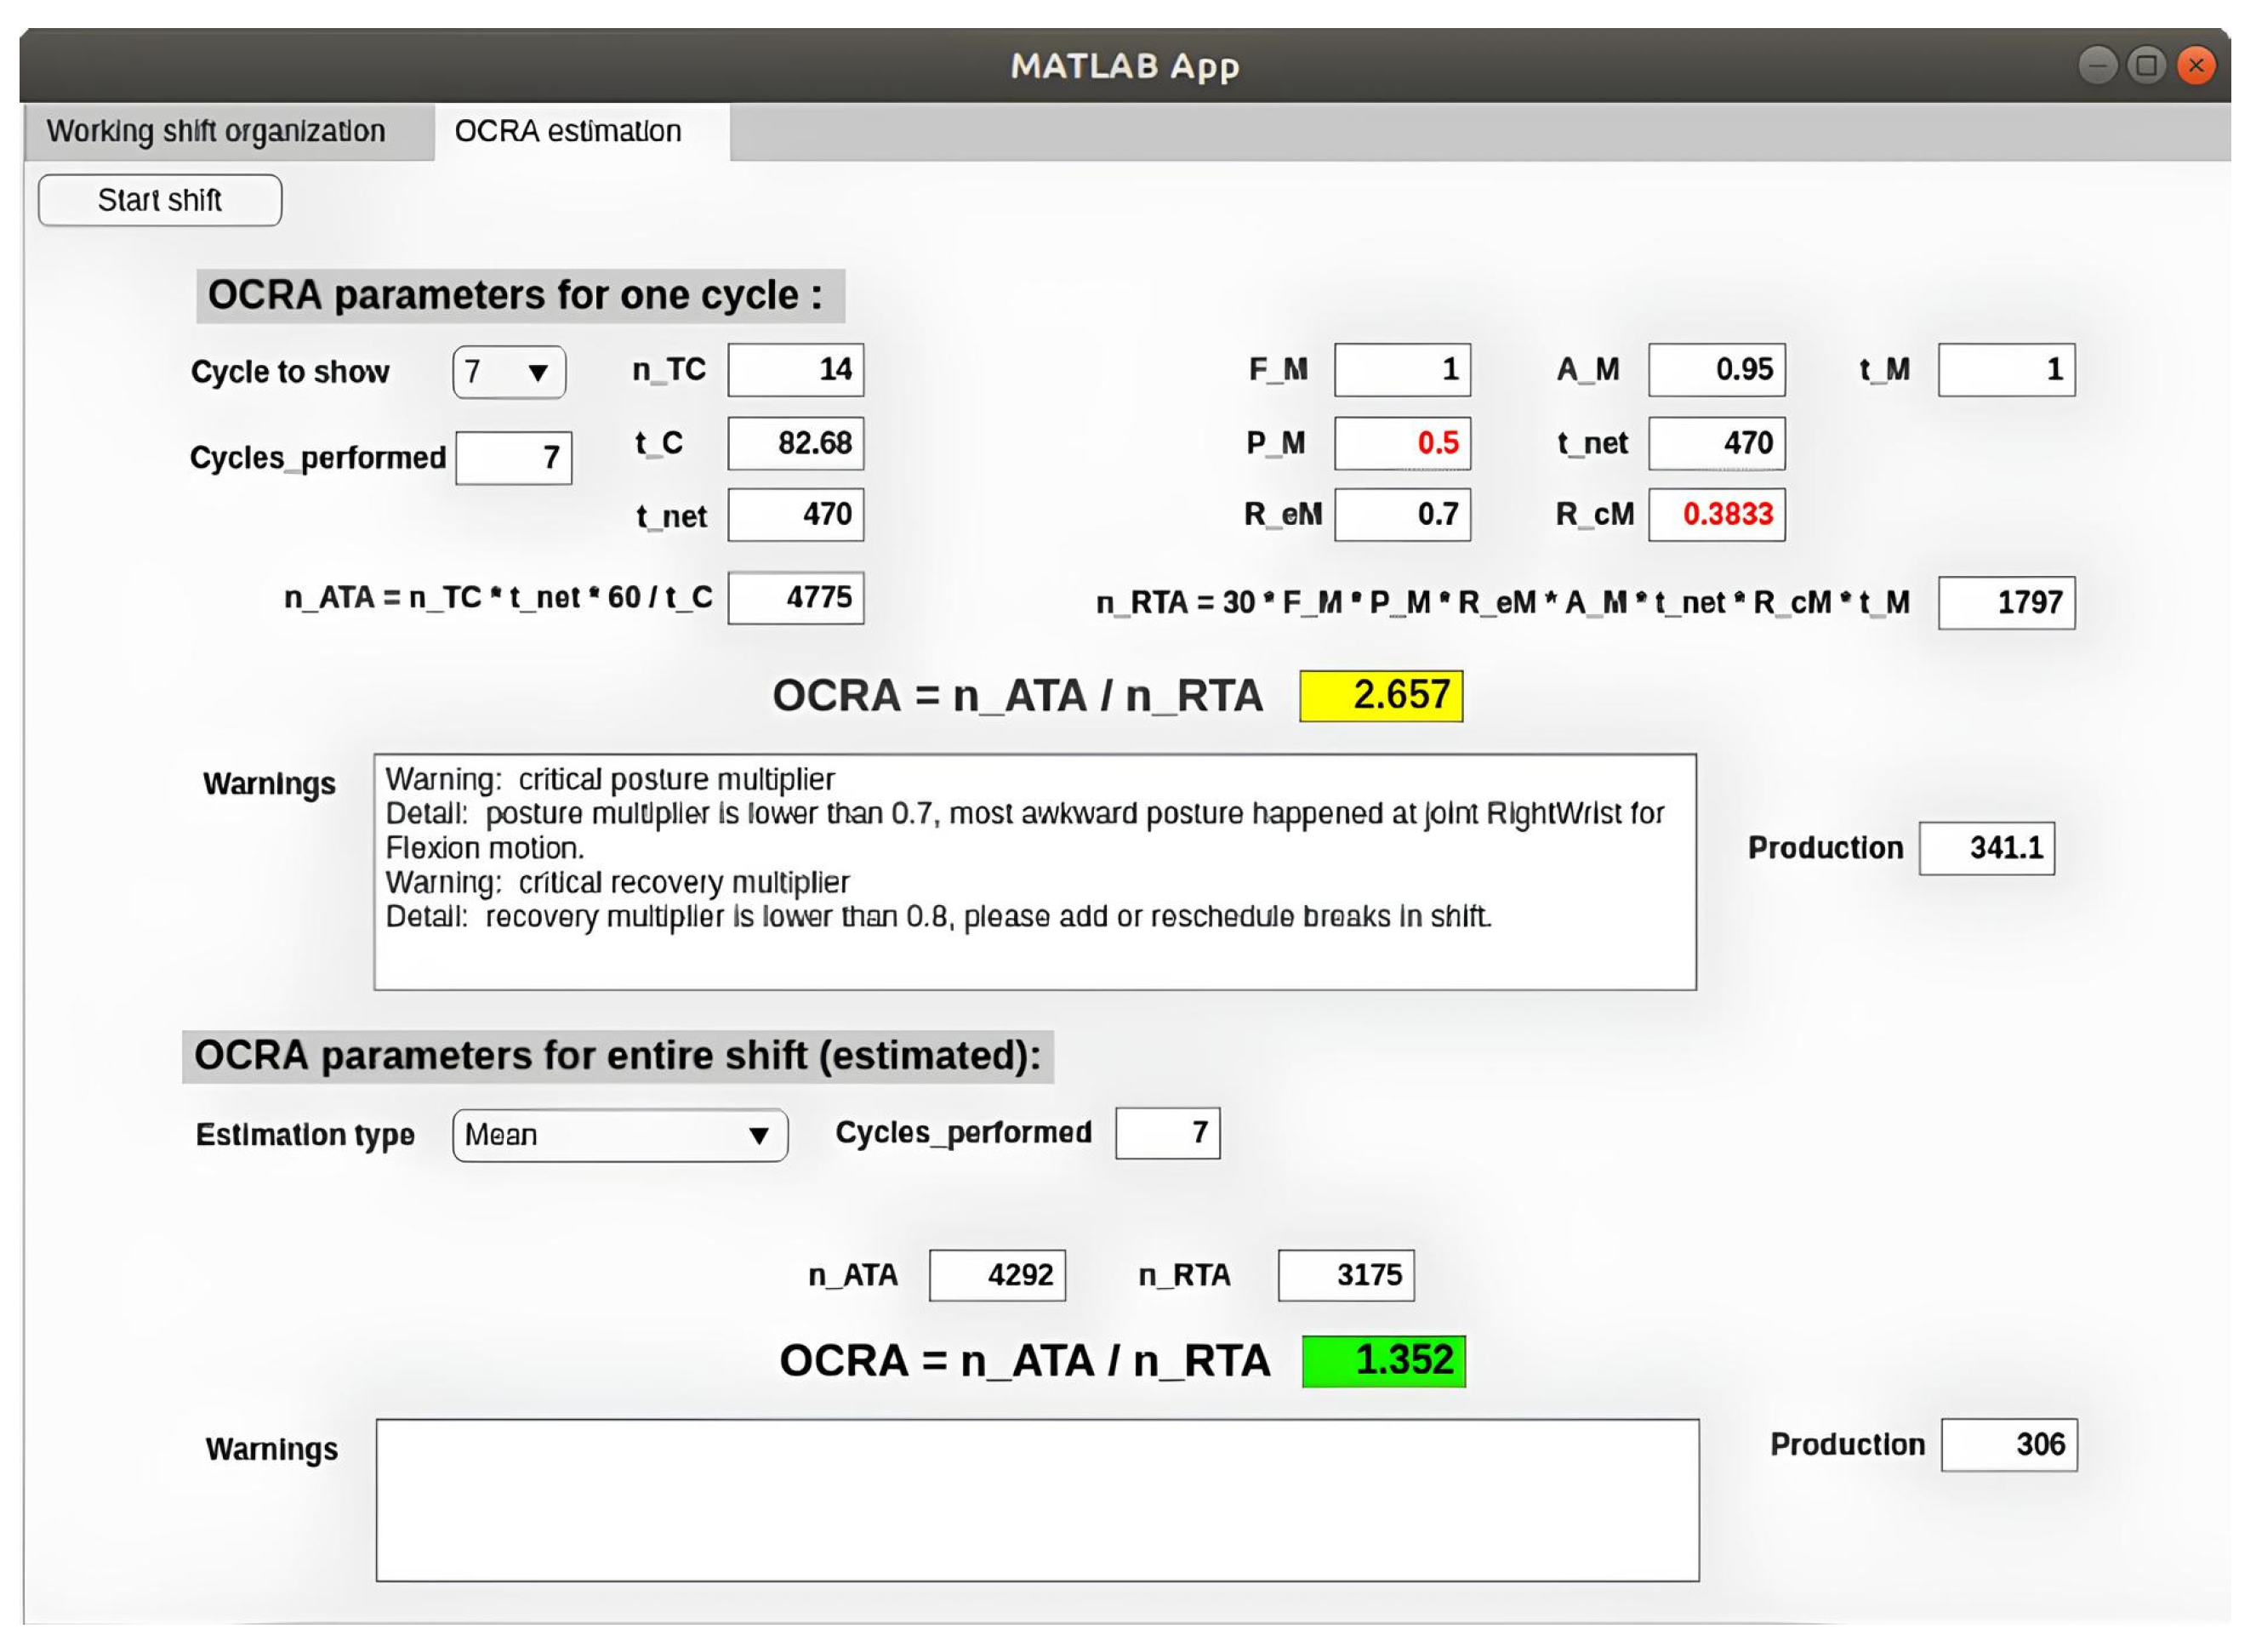Click the green OCRA value 1.352
This screenshot has width=2256, height=1652.
click(x=1384, y=1361)
